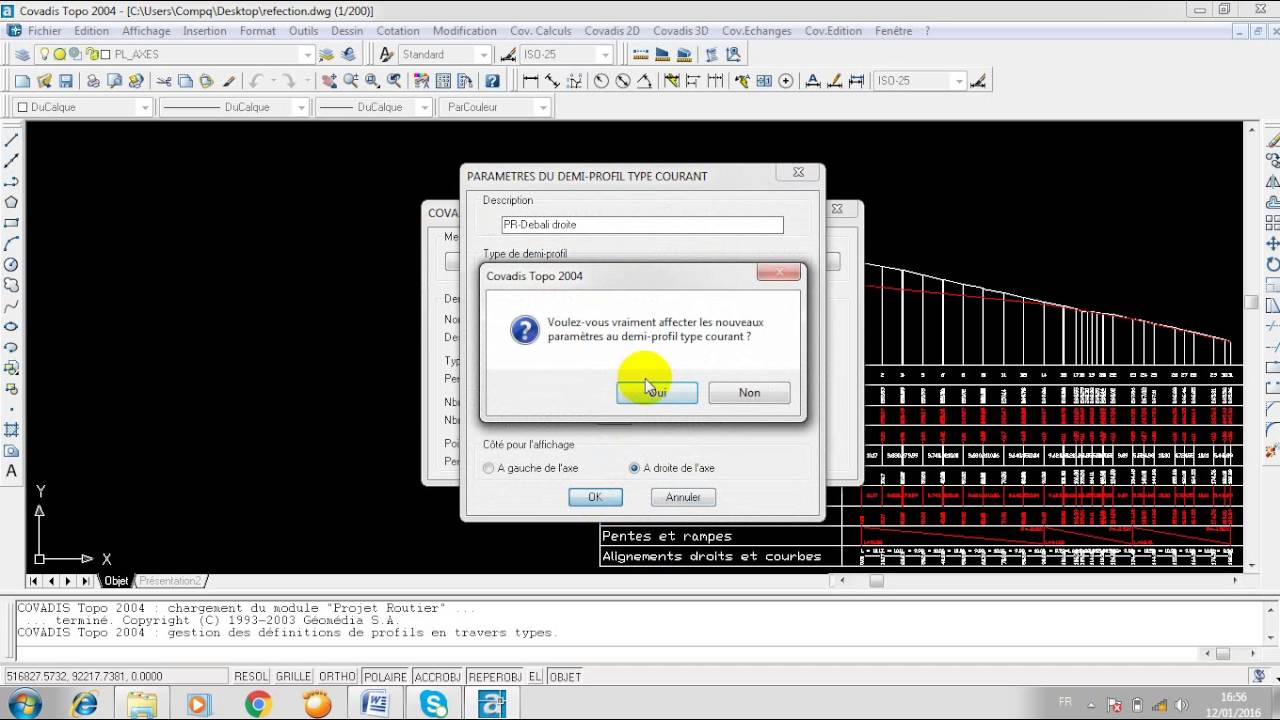Open the DuCalque linetype dropdown
This screenshot has width=1280, height=720.
click(x=300, y=107)
